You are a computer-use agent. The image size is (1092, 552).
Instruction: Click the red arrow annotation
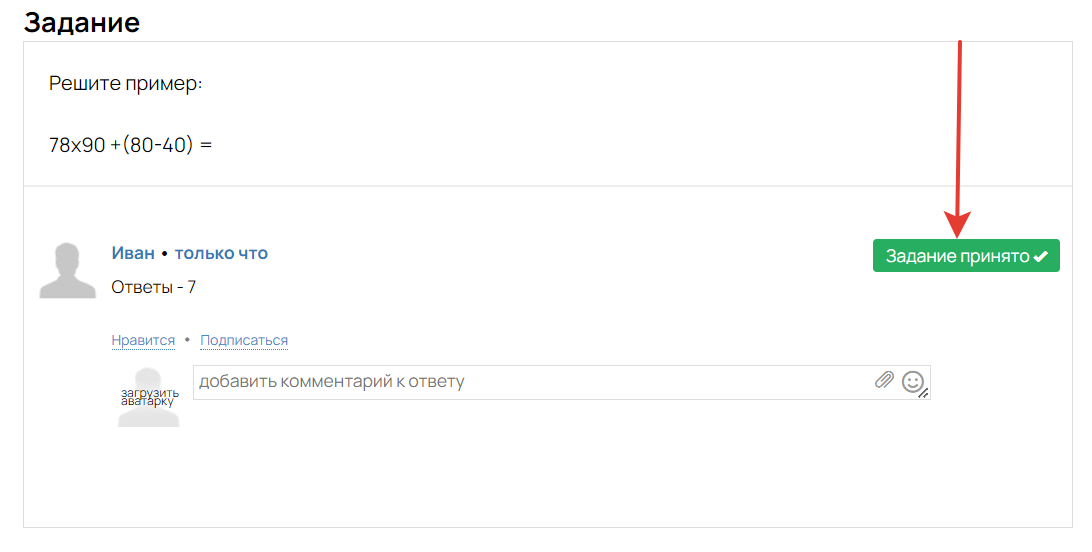tap(958, 139)
